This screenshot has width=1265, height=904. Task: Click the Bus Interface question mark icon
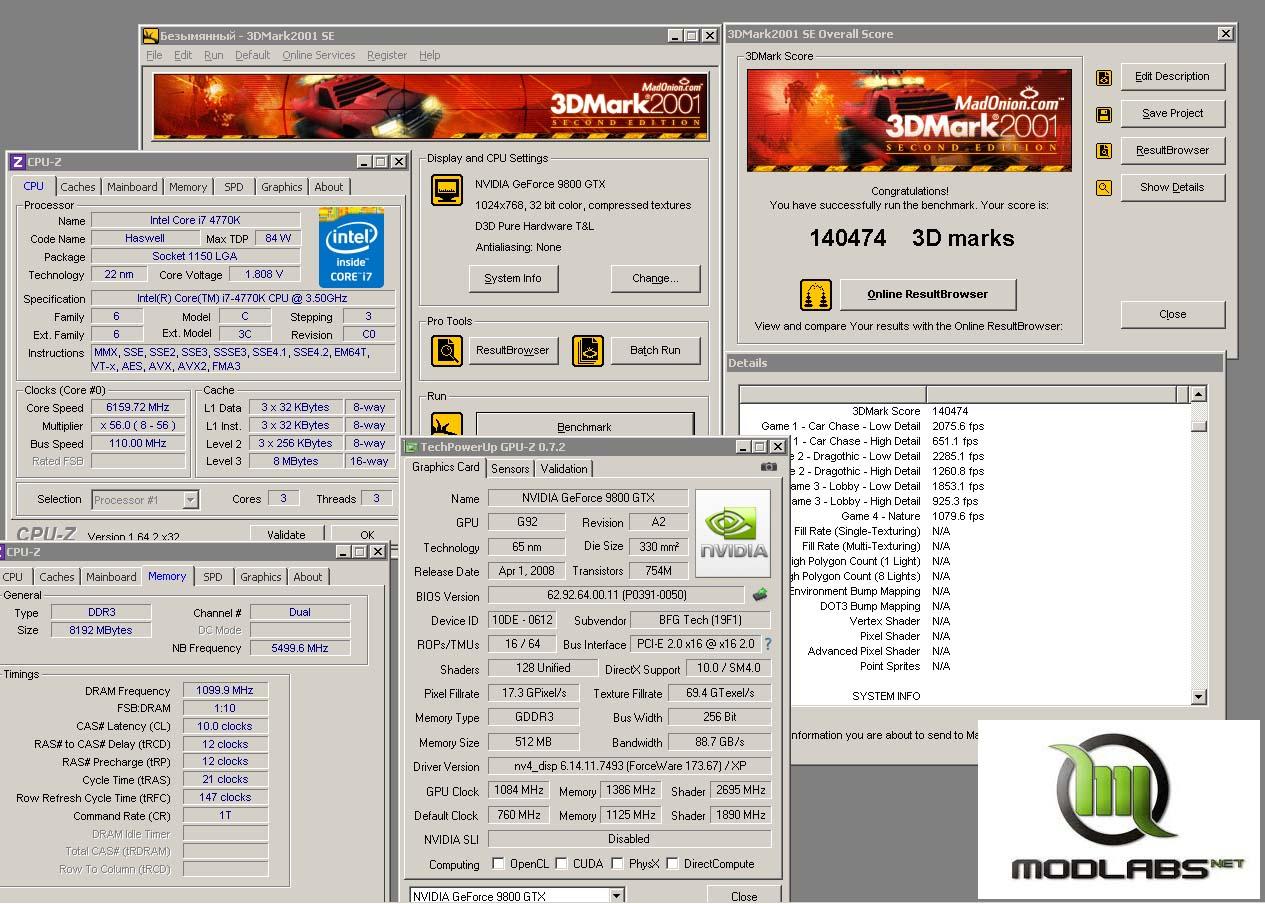[x=768, y=645]
